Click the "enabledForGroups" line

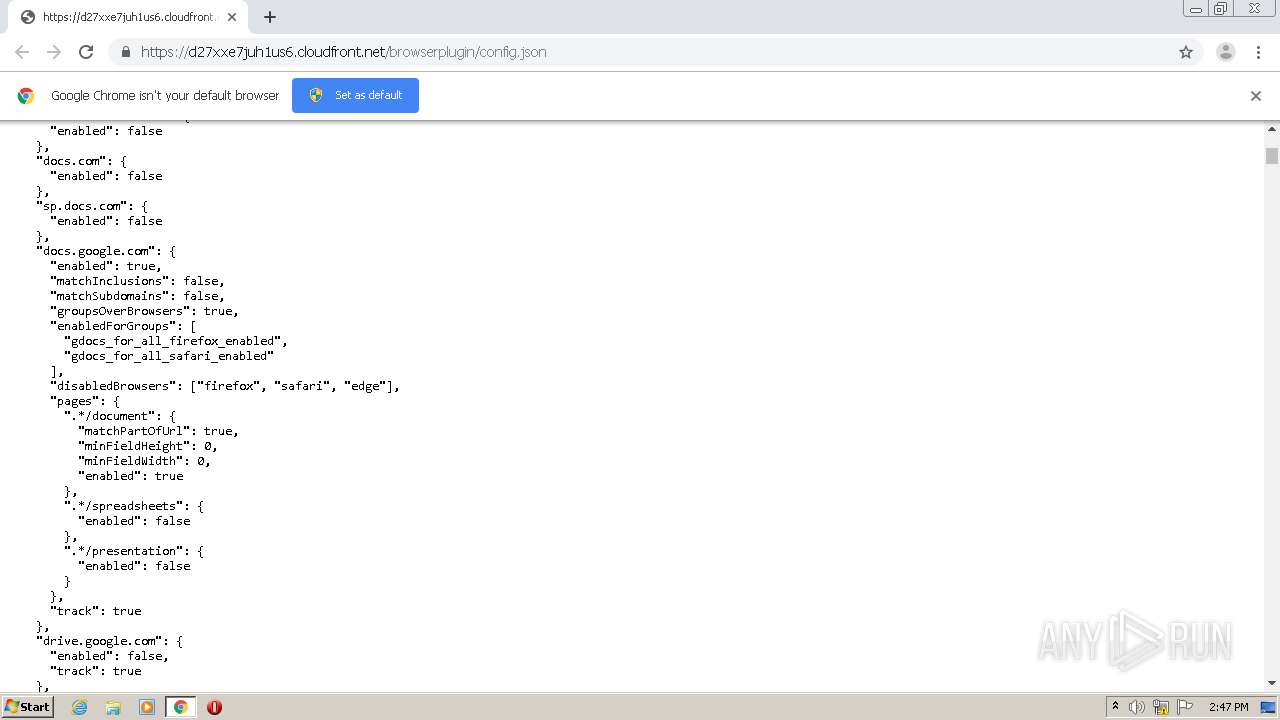coord(124,326)
